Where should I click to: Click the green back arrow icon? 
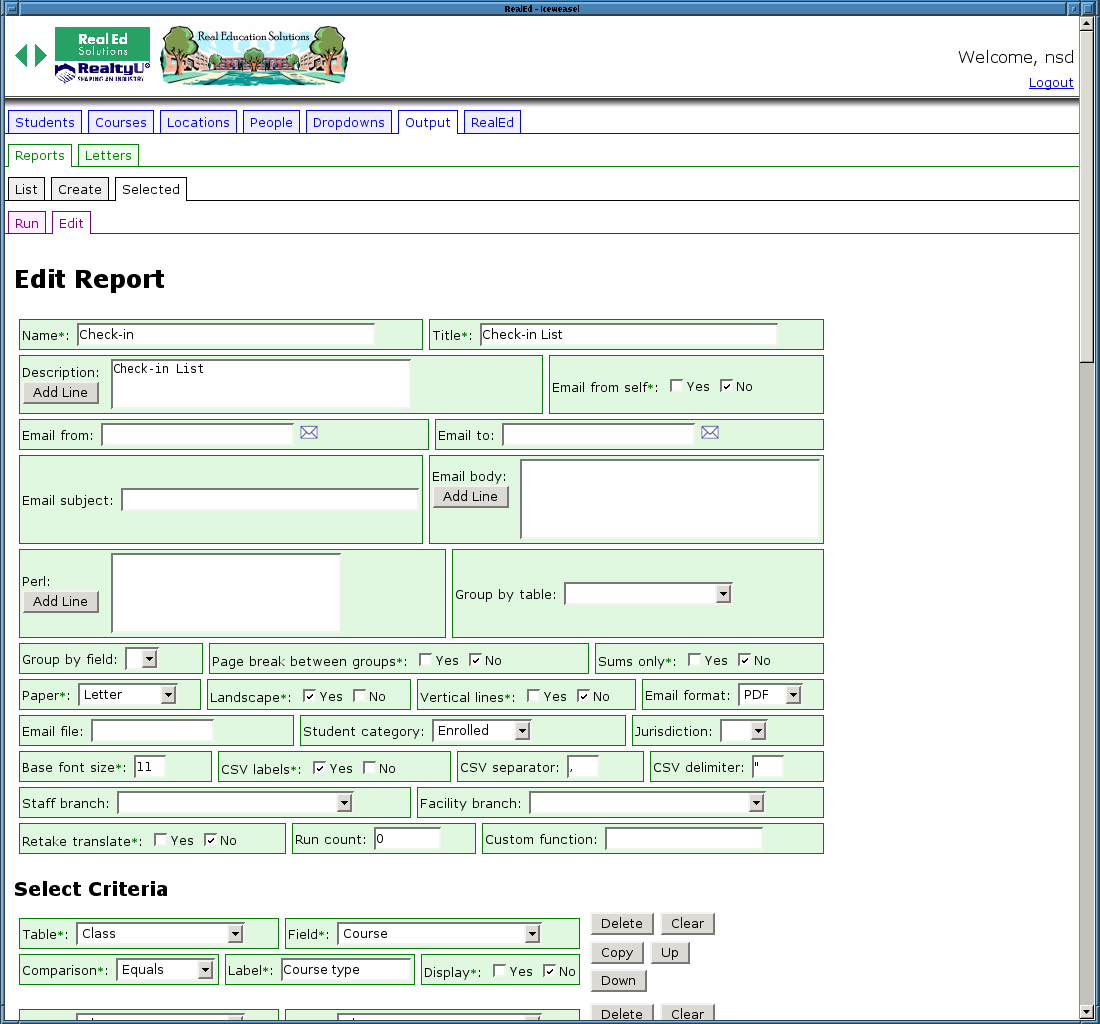(21, 56)
